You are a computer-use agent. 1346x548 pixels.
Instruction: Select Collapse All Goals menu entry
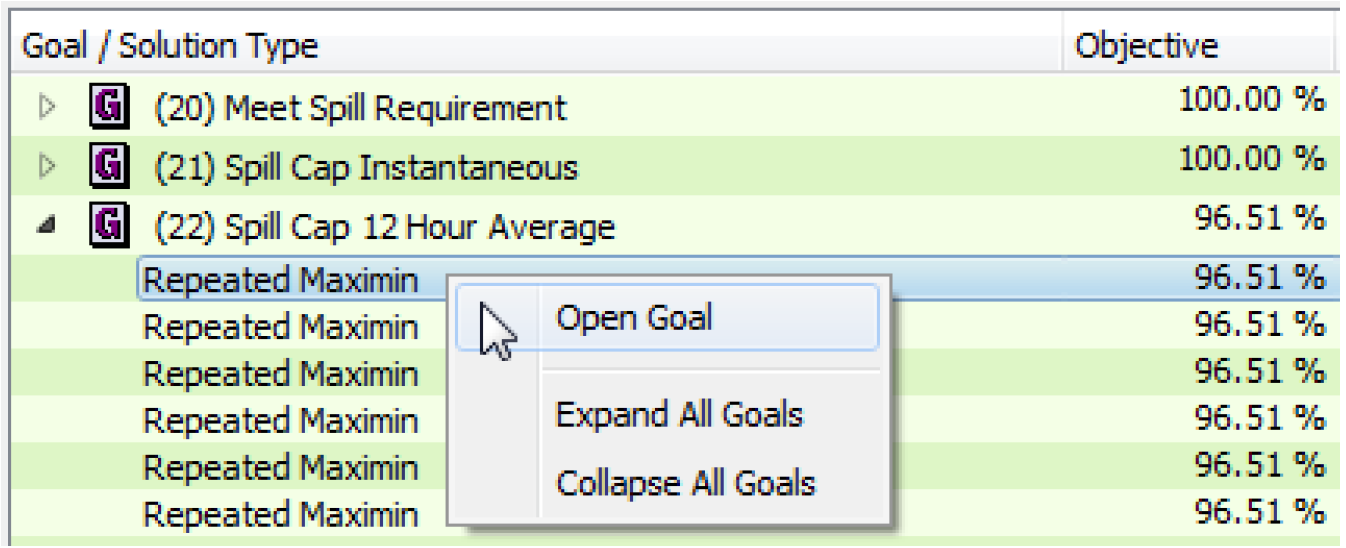click(x=685, y=484)
